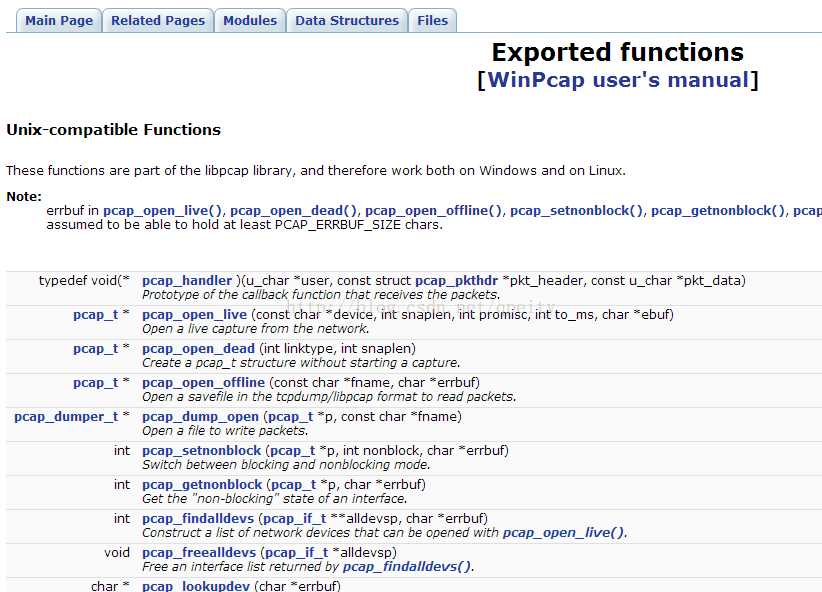Open pcap_open_dead function in table
Image resolution: width=822 pixels, height=592 pixels.
coord(198,349)
